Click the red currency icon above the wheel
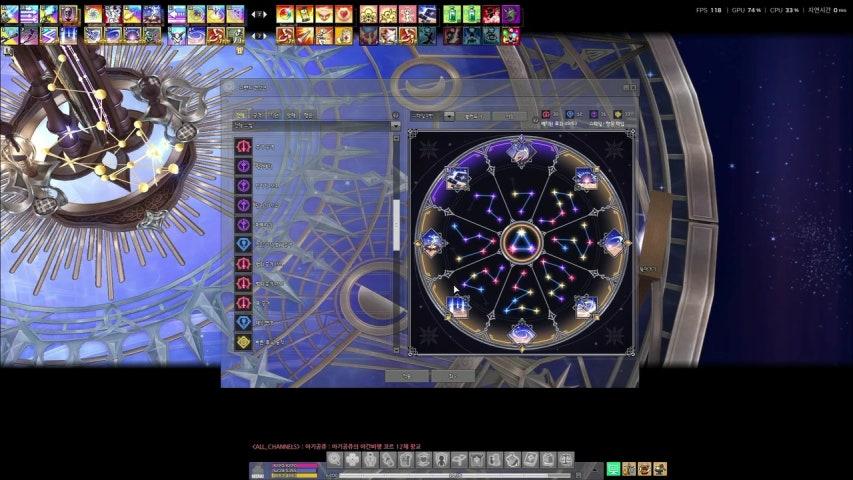The image size is (853, 480). tap(546, 114)
